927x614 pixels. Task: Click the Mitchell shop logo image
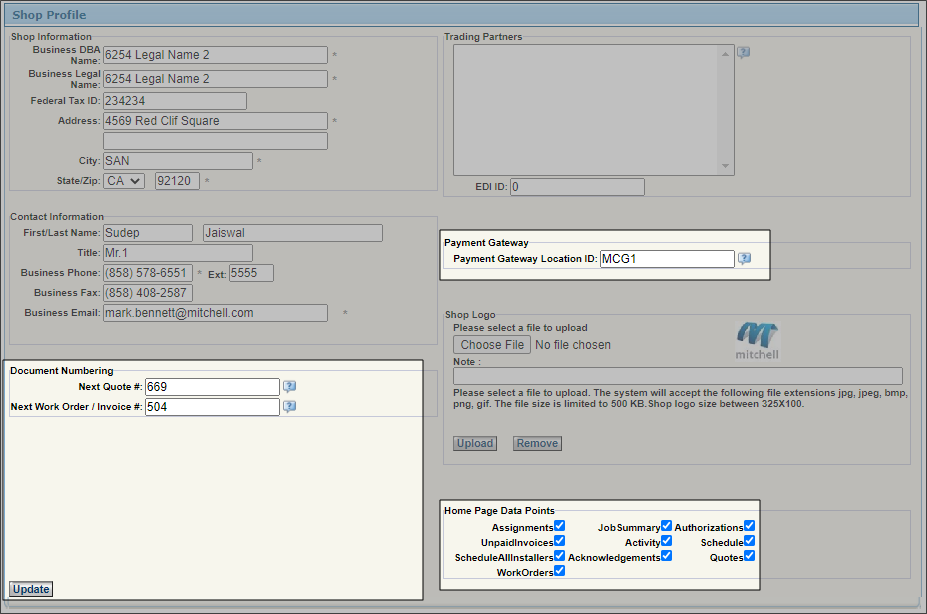tap(757, 340)
